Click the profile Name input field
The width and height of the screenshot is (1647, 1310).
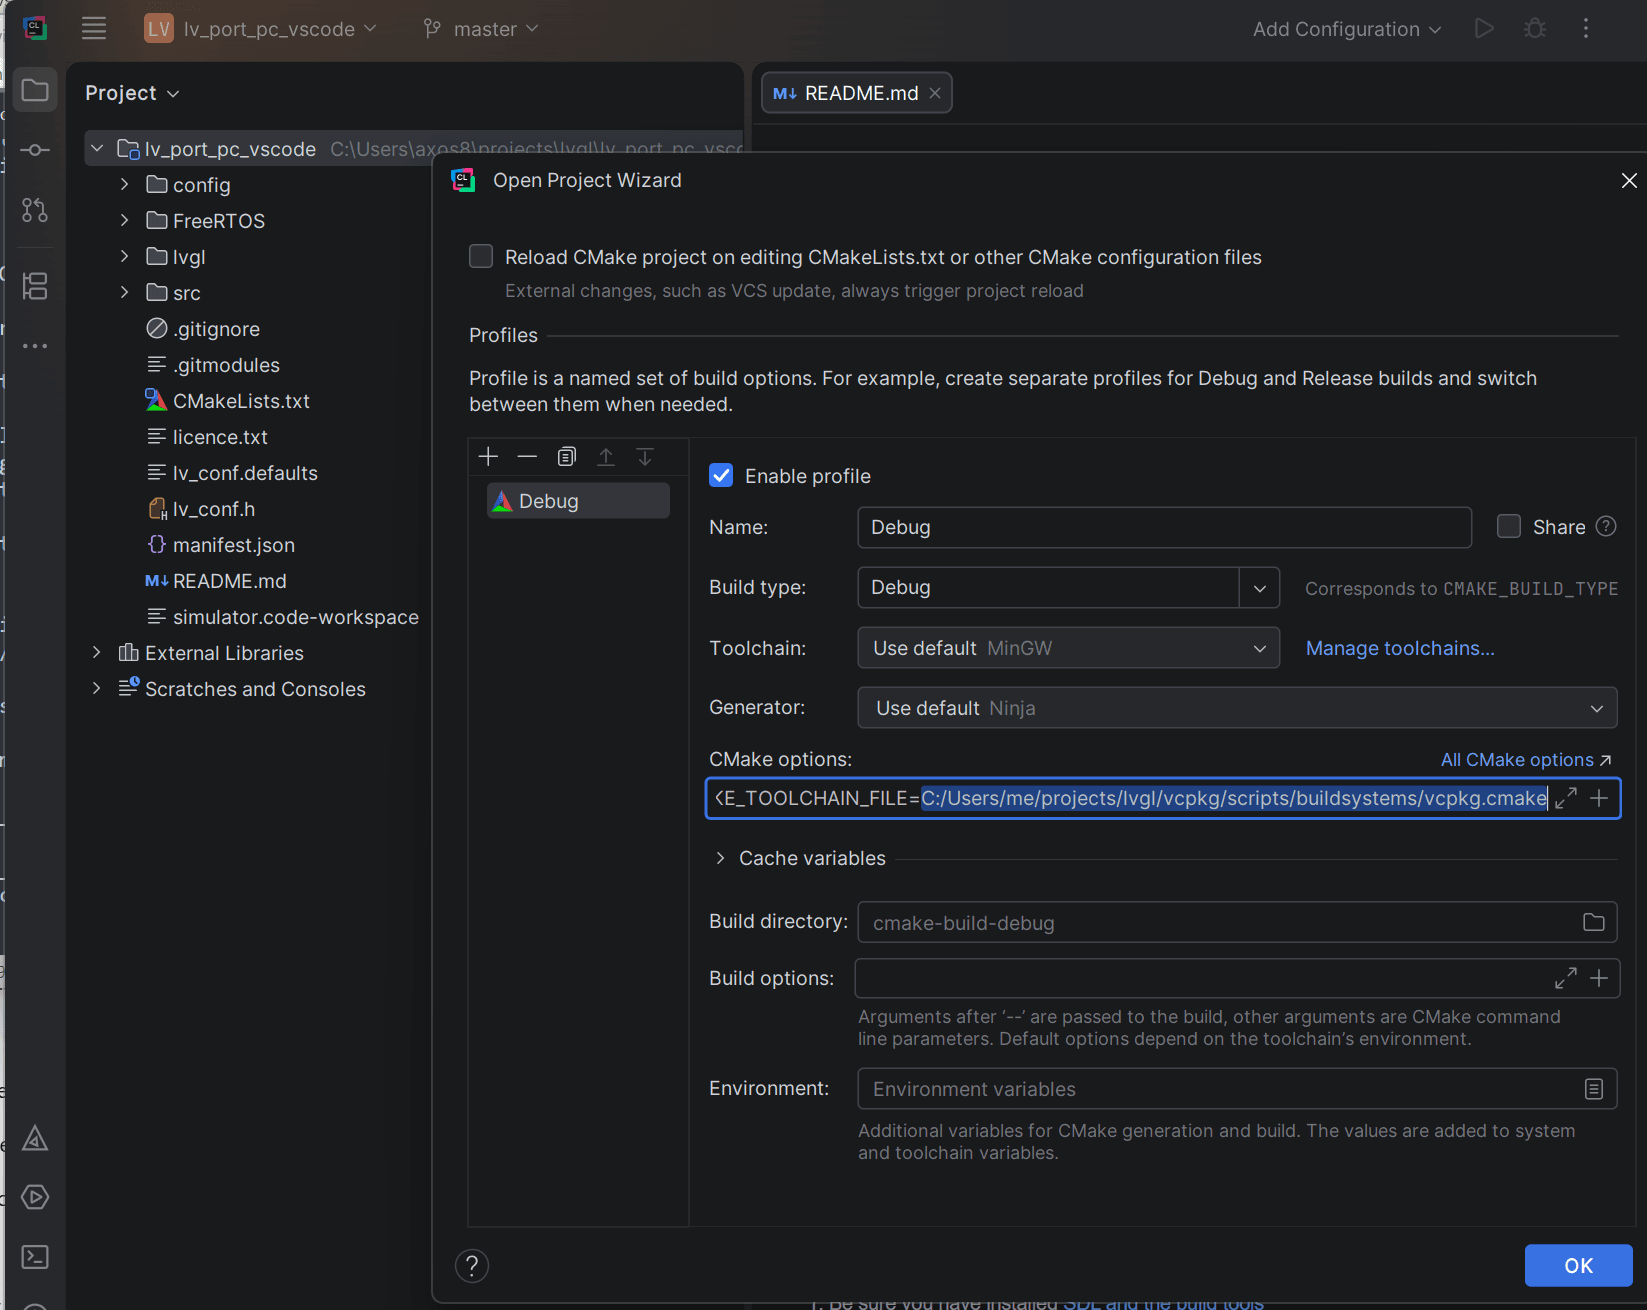(x=1164, y=527)
